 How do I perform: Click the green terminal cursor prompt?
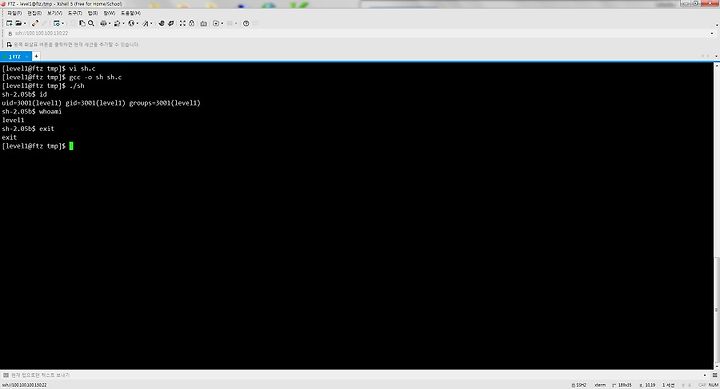[x=71, y=146]
